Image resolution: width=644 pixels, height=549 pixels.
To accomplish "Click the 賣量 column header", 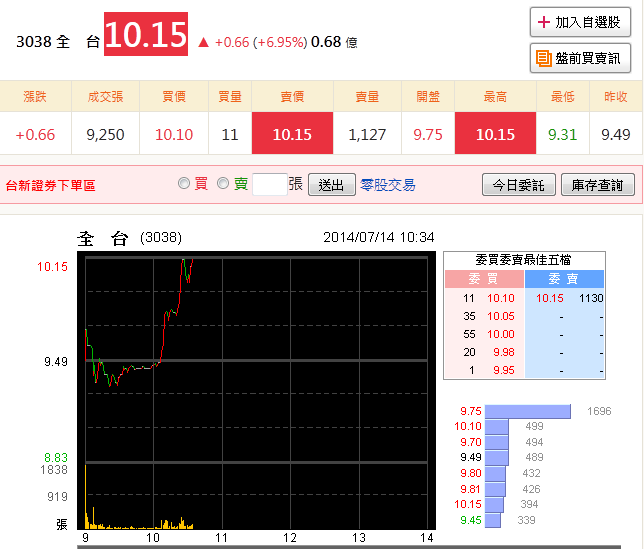I will (x=367, y=96).
